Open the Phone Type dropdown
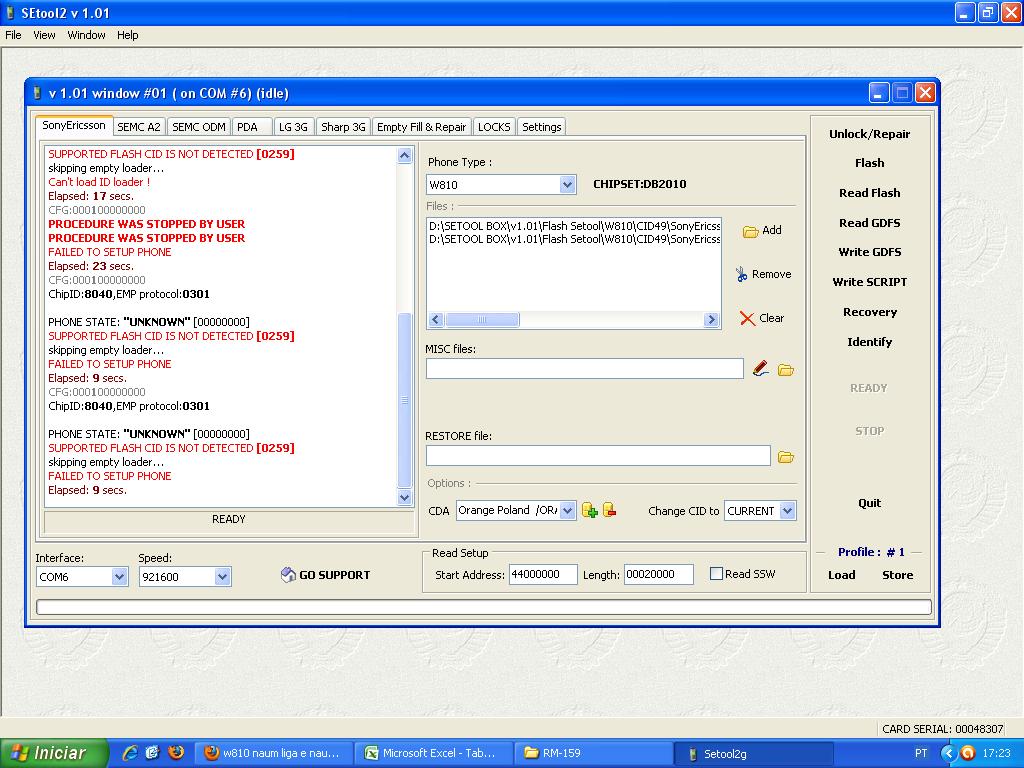This screenshot has height=768, width=1024. (567, 185)
